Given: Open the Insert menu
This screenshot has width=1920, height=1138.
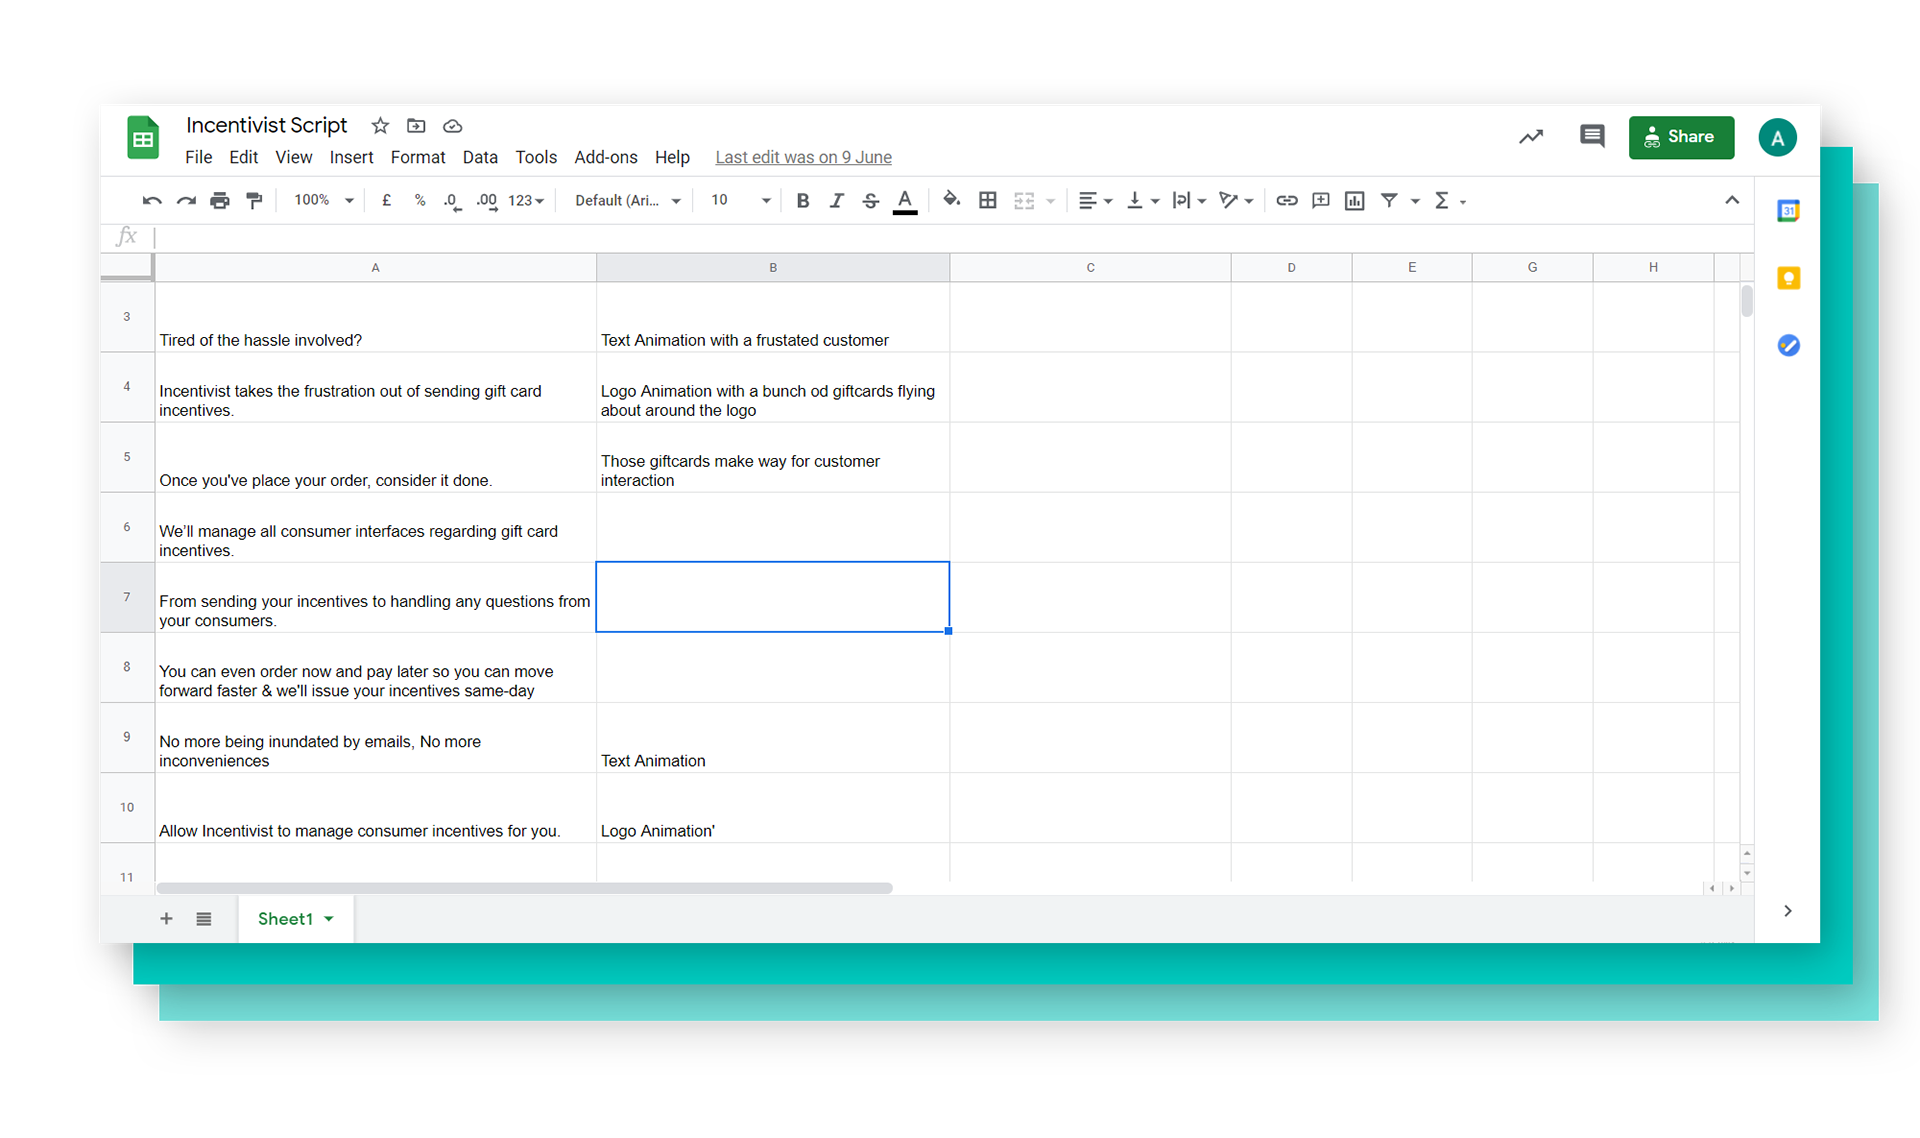Looking at the screenshot, I should click(351, 157).
